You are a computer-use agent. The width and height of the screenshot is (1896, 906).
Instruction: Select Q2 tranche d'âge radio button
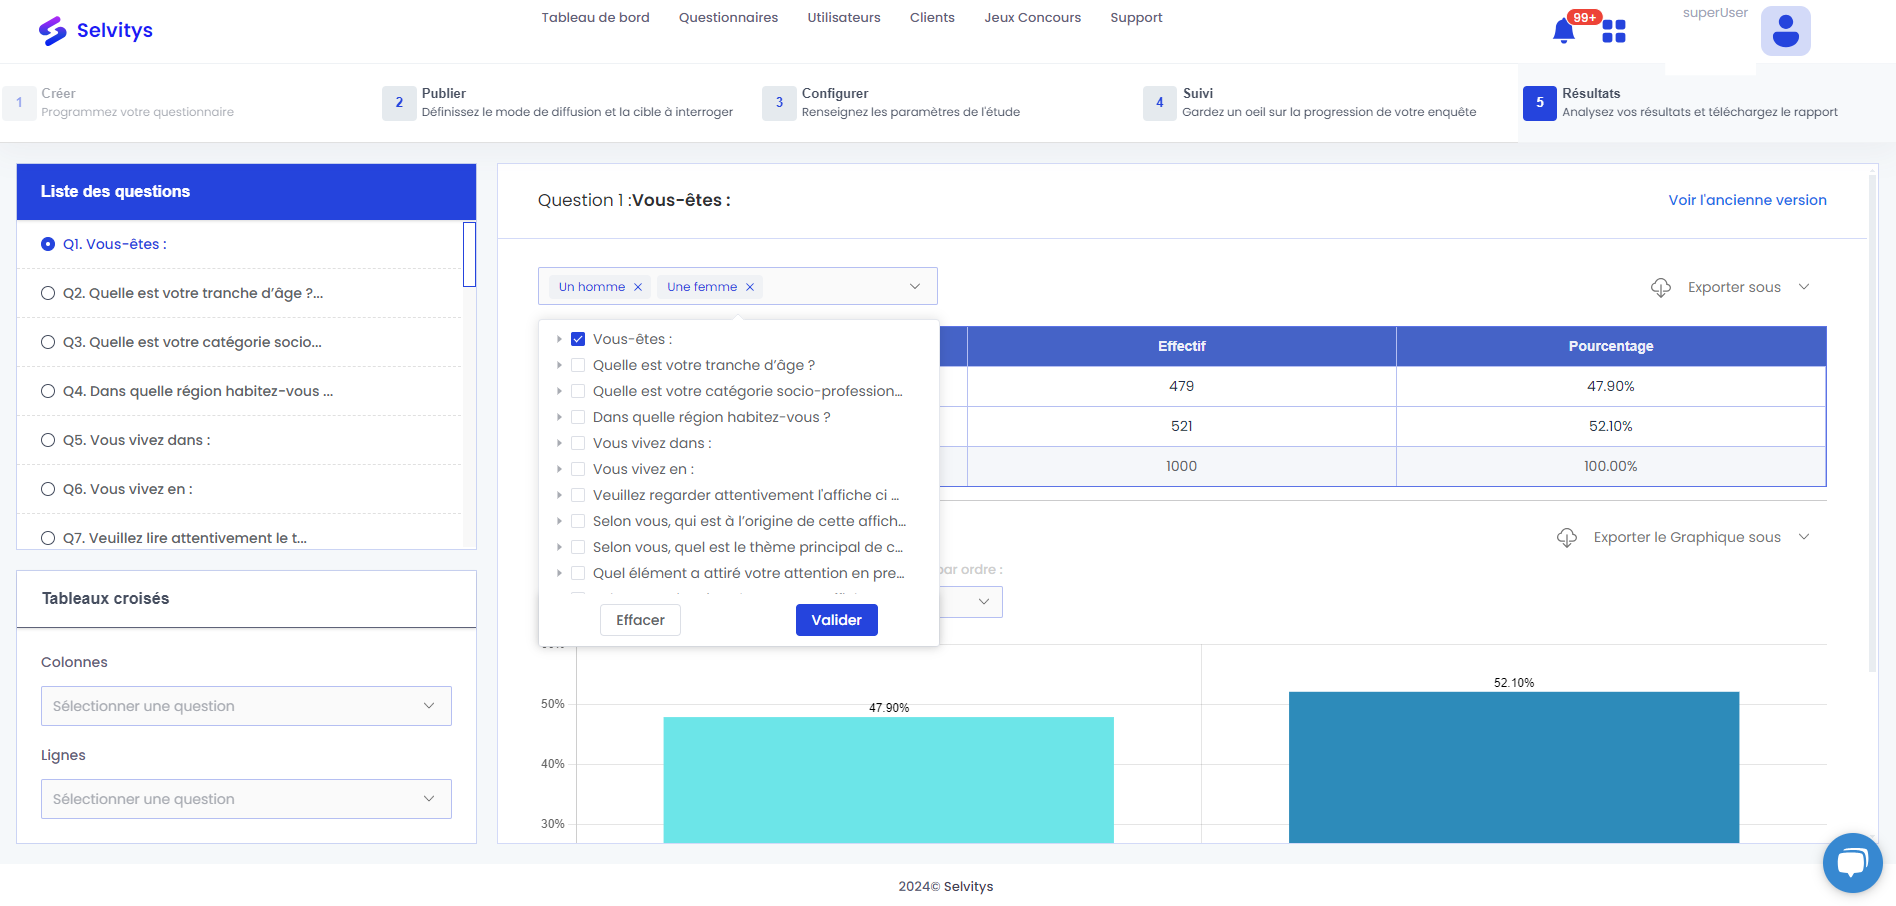[48, 293]
